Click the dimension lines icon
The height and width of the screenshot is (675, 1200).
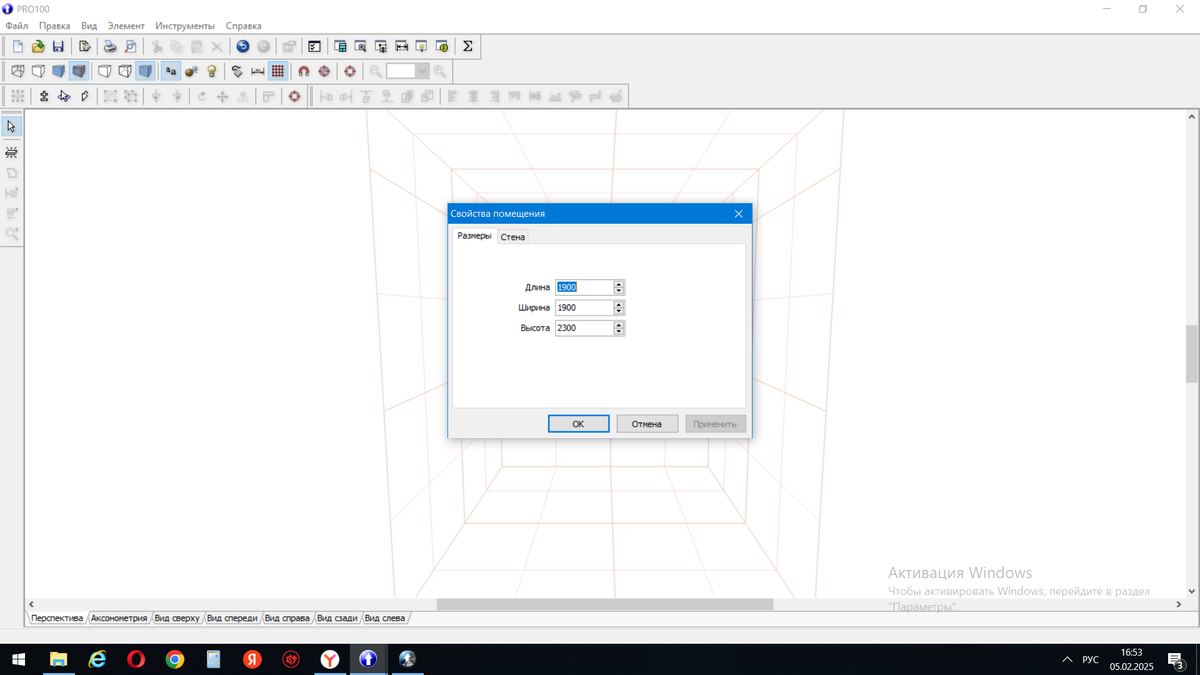point(258,71)
